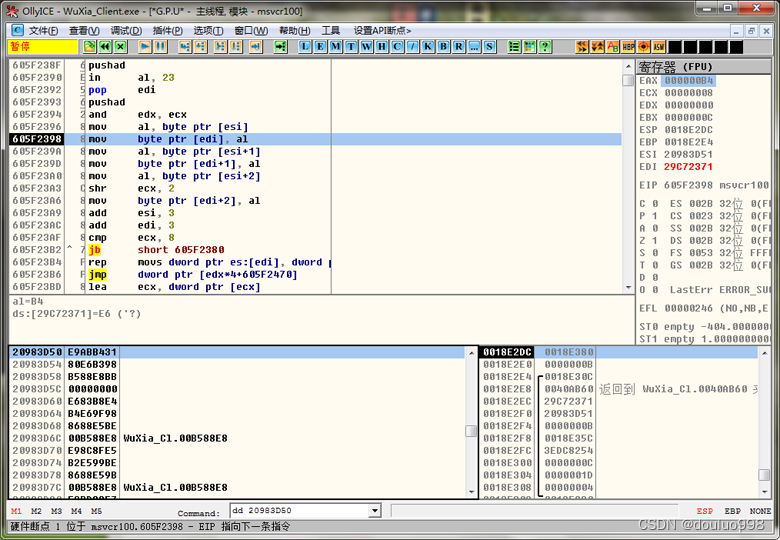Screen dimensions: 780x540
Task: Click the 寄存器 (FPU) registers header
Action: (x=703, y=67)
